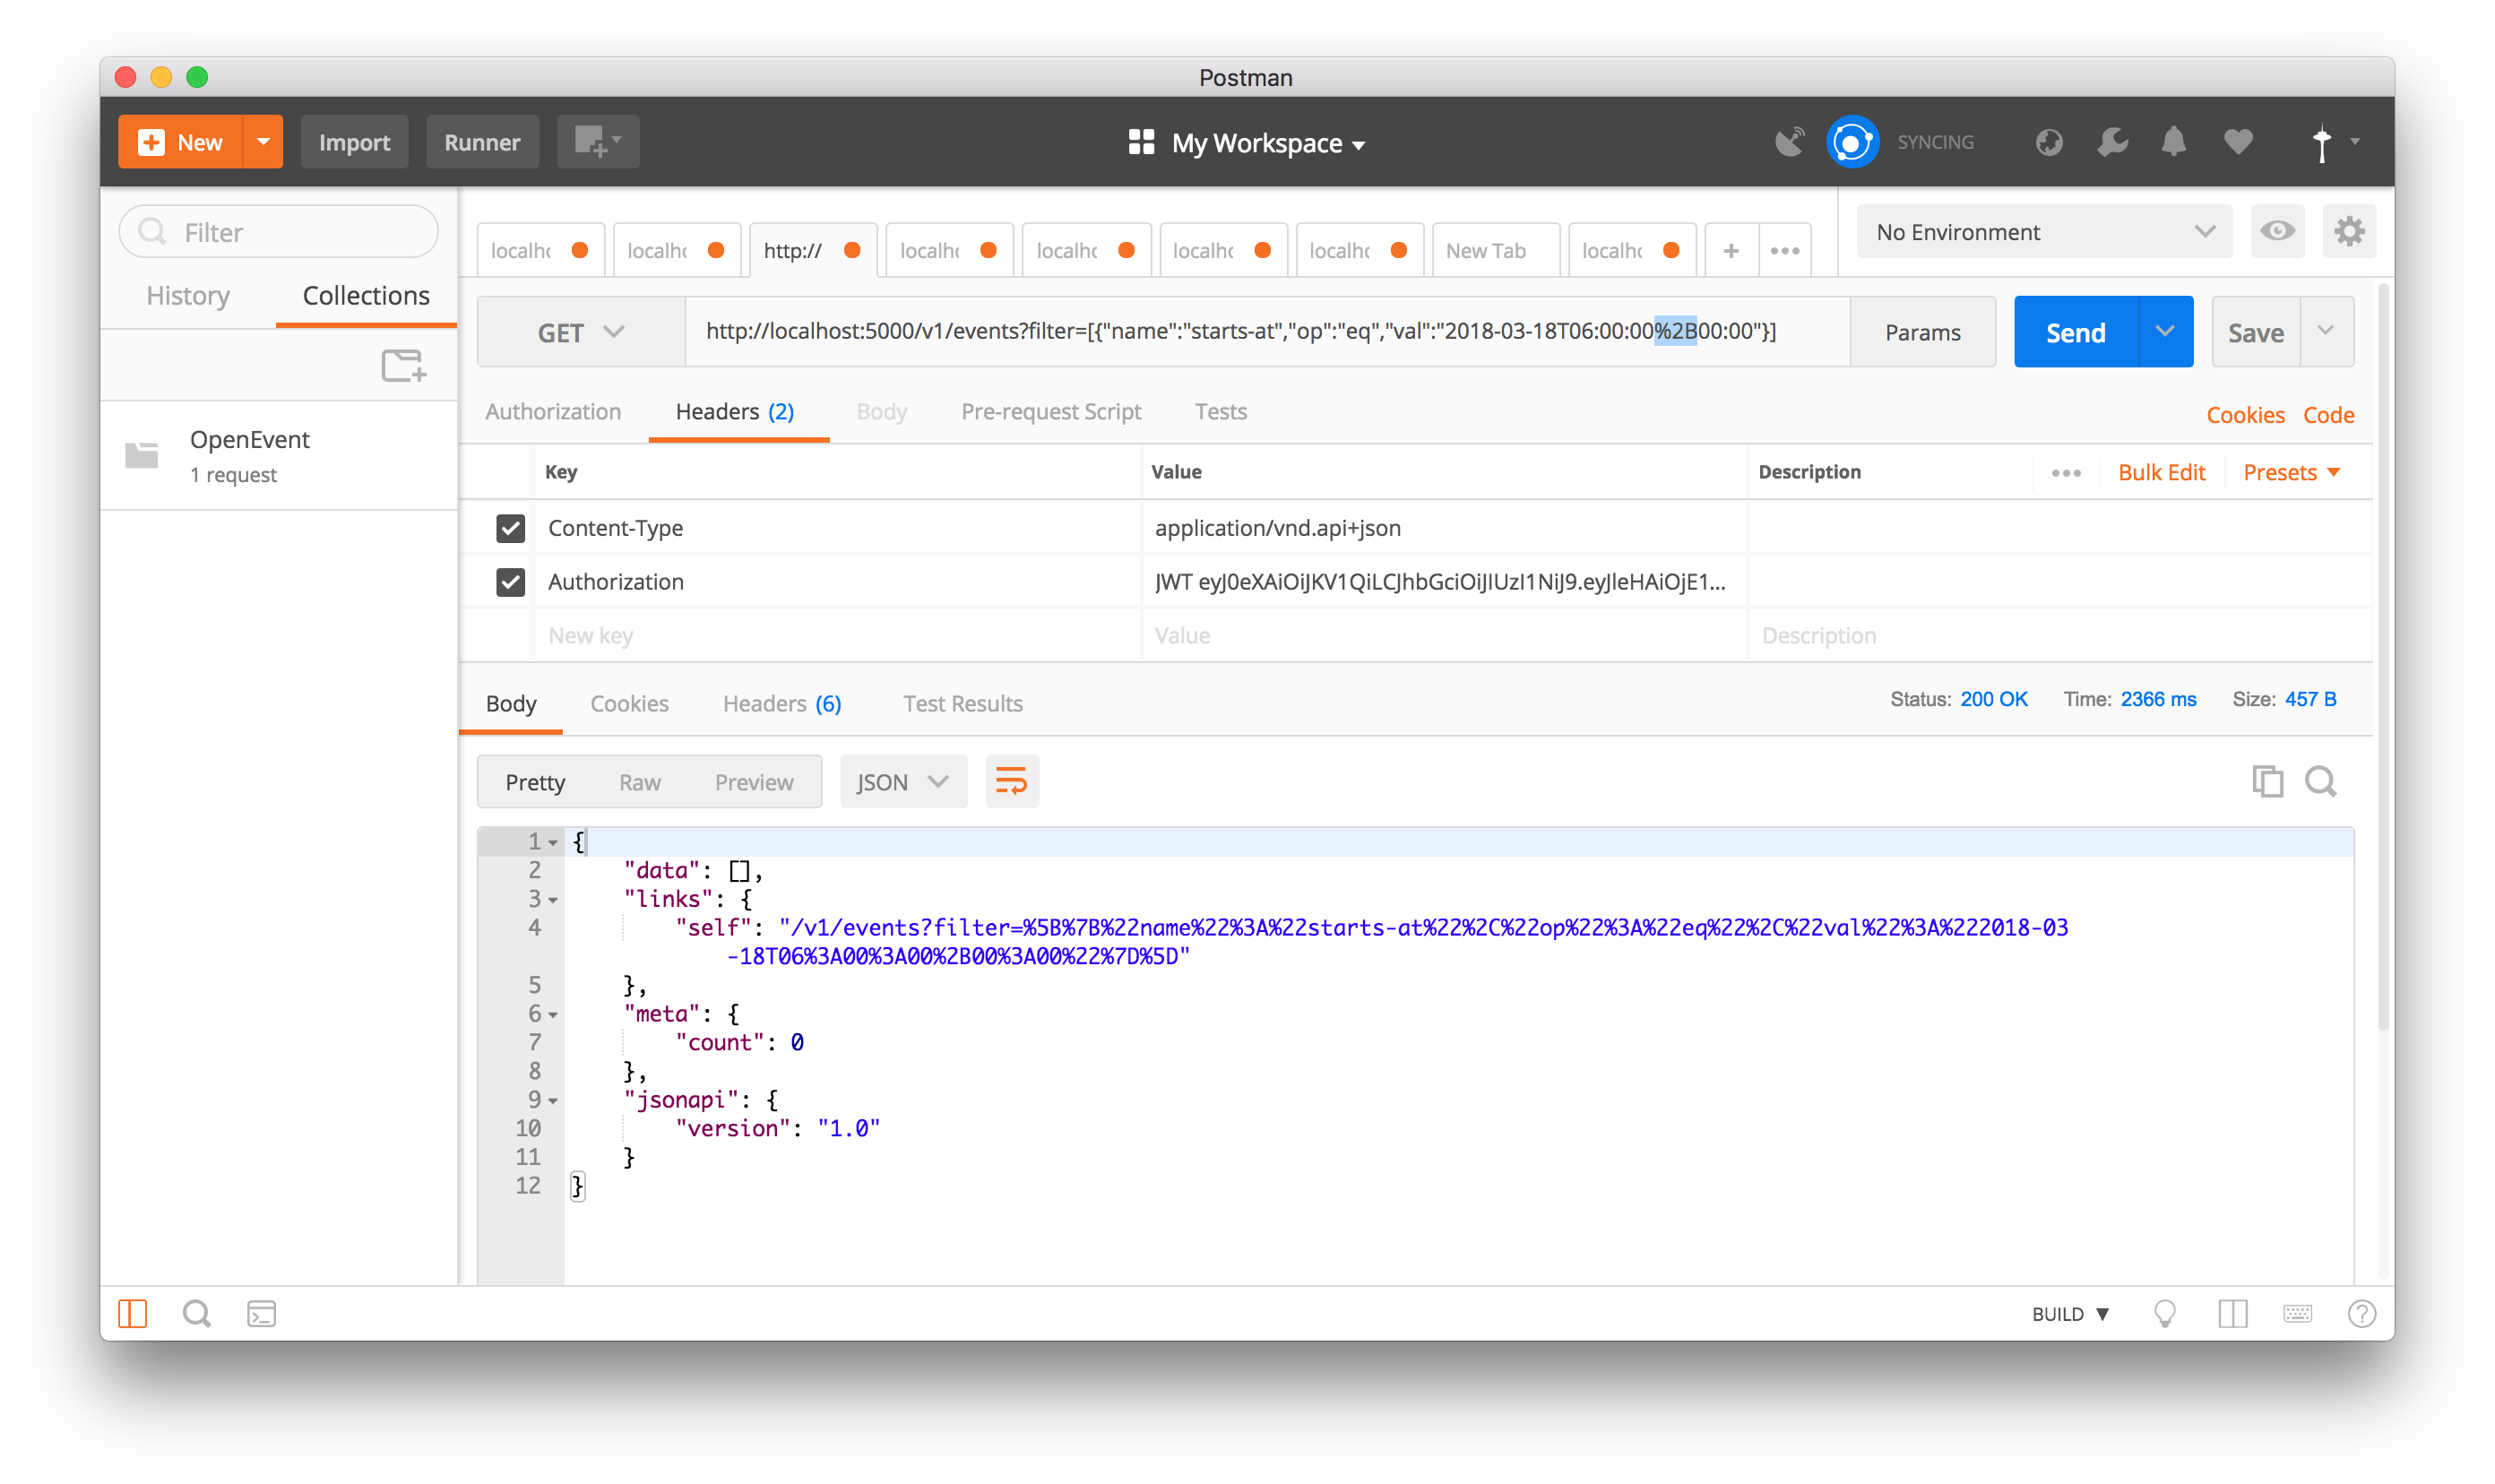Open the response Headers (6) tab
The width and height of the screenshot is (2495, 1484).
(x=782, y=704)
